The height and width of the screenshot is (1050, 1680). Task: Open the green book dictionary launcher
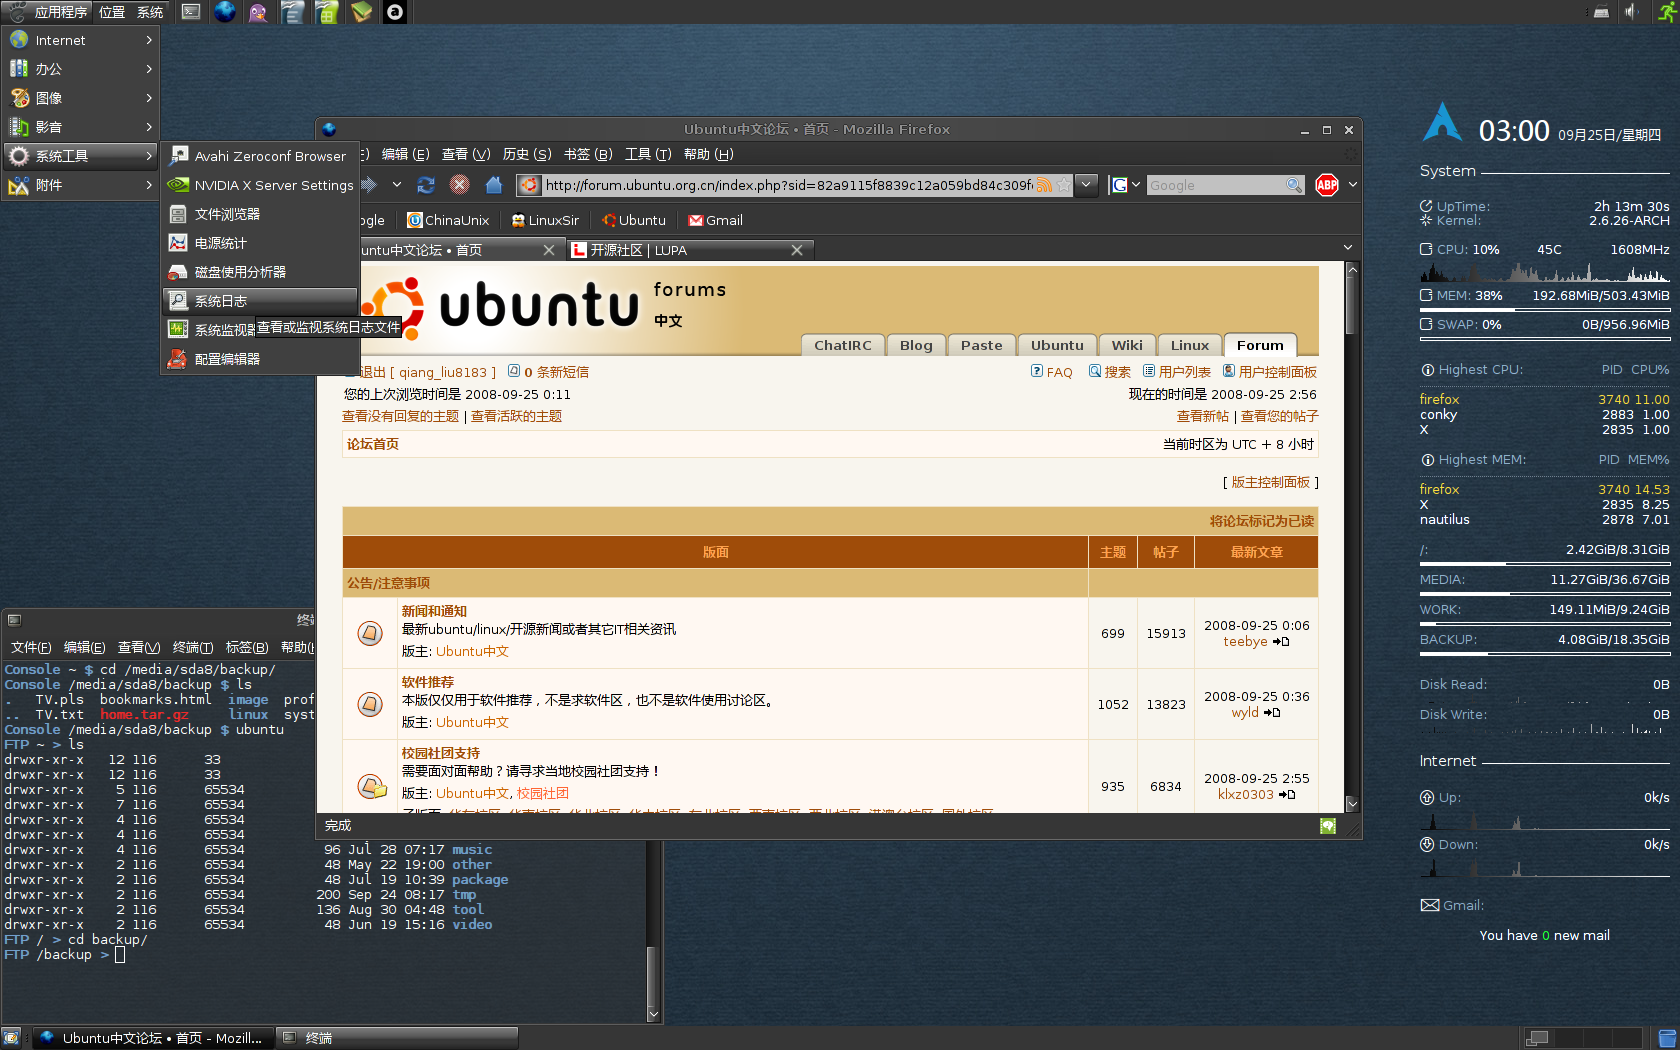[361, 12]
